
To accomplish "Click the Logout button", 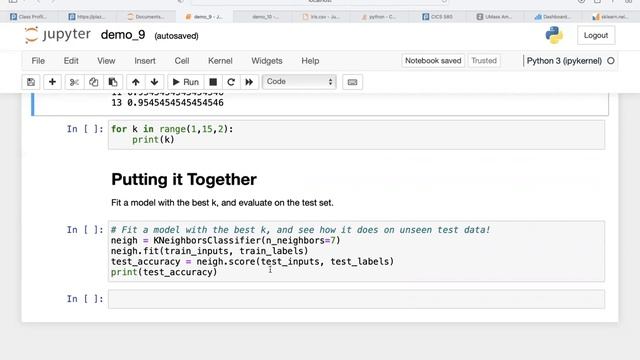I will (x=596, y=36).
